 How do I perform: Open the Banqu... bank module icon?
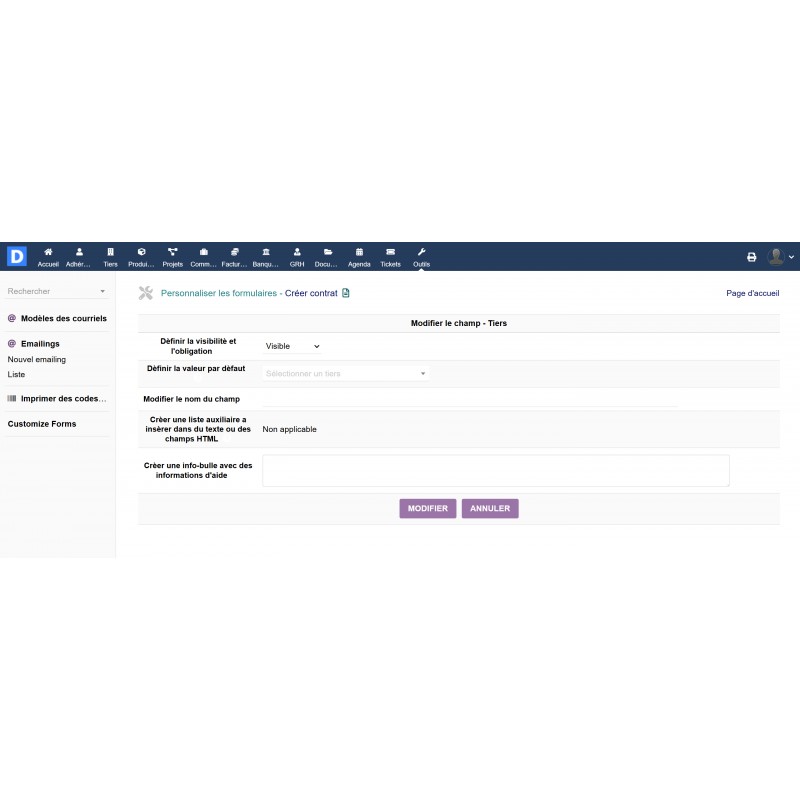(x=265, y=256)
